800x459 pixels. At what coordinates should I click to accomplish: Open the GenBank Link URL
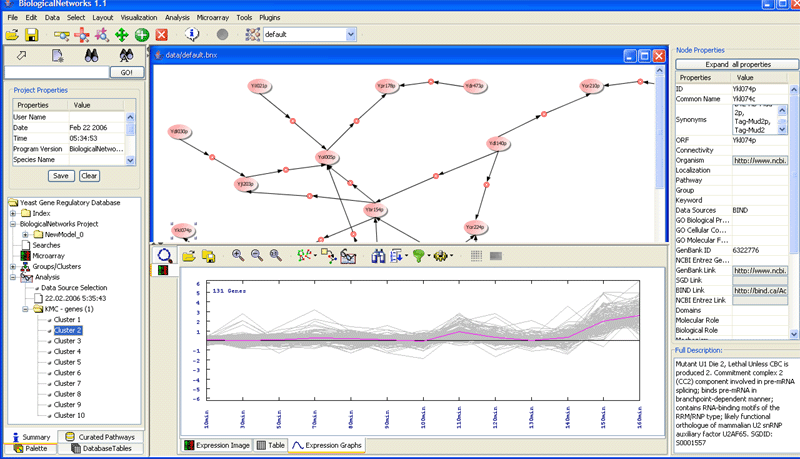(760, 271)
